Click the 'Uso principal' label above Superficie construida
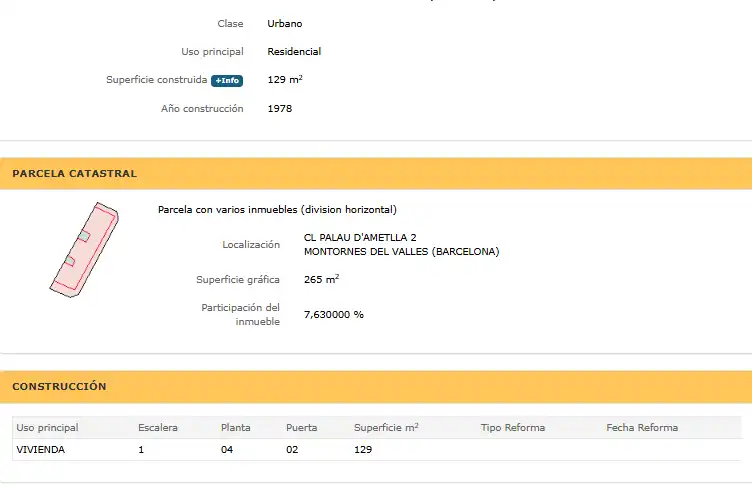Viewport: 752px width, 486px height. coord(212,52)
